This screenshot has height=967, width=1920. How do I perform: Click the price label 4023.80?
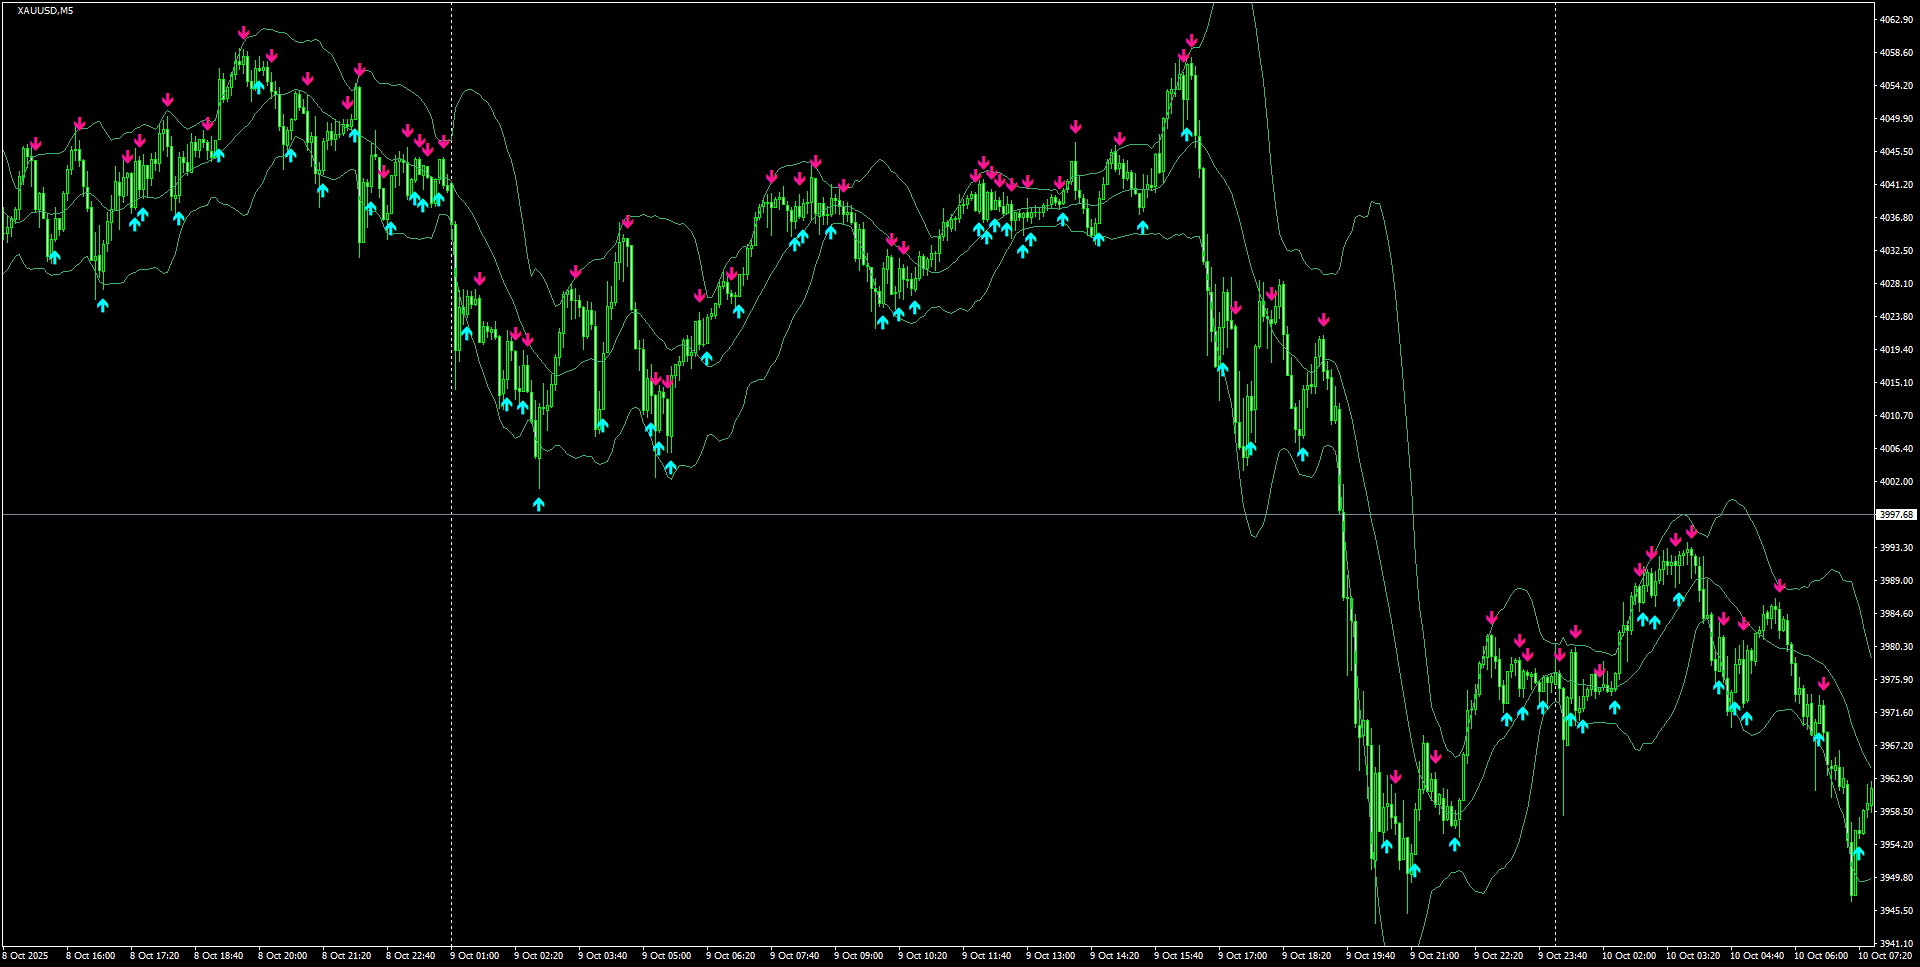tap(1896, 317)
